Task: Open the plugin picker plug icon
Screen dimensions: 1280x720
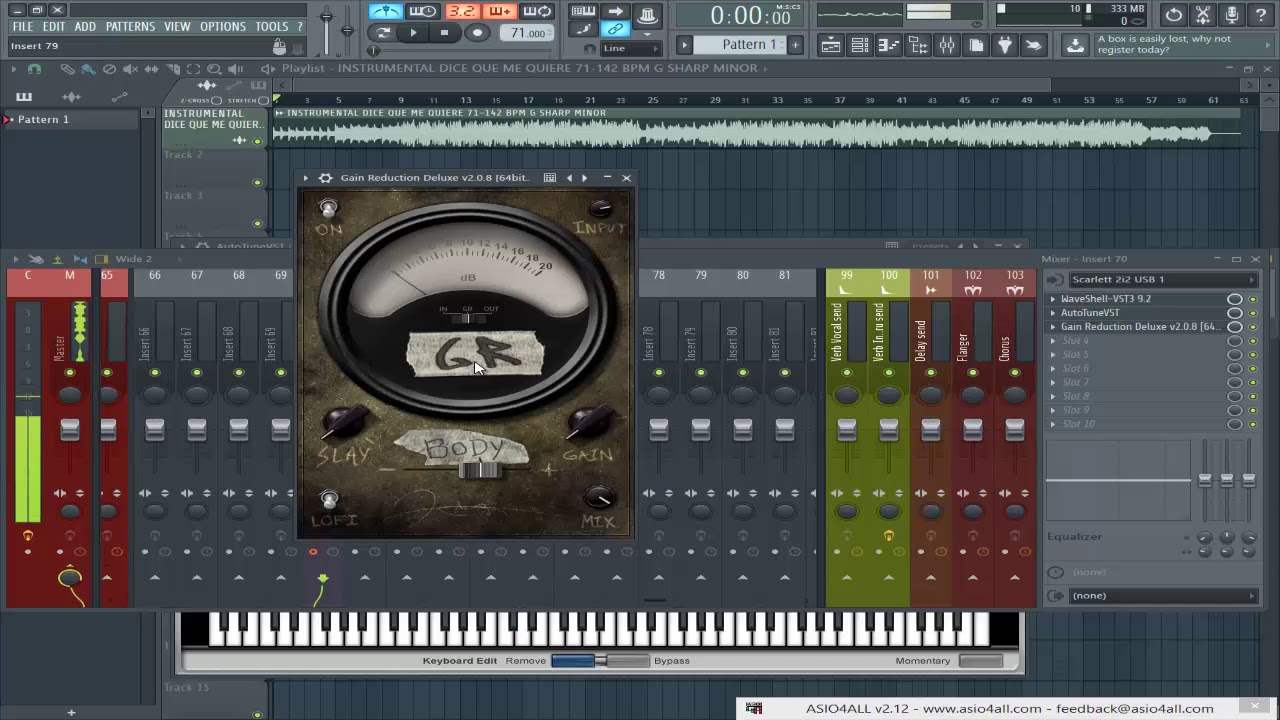Action: [x=1005, y=45]
